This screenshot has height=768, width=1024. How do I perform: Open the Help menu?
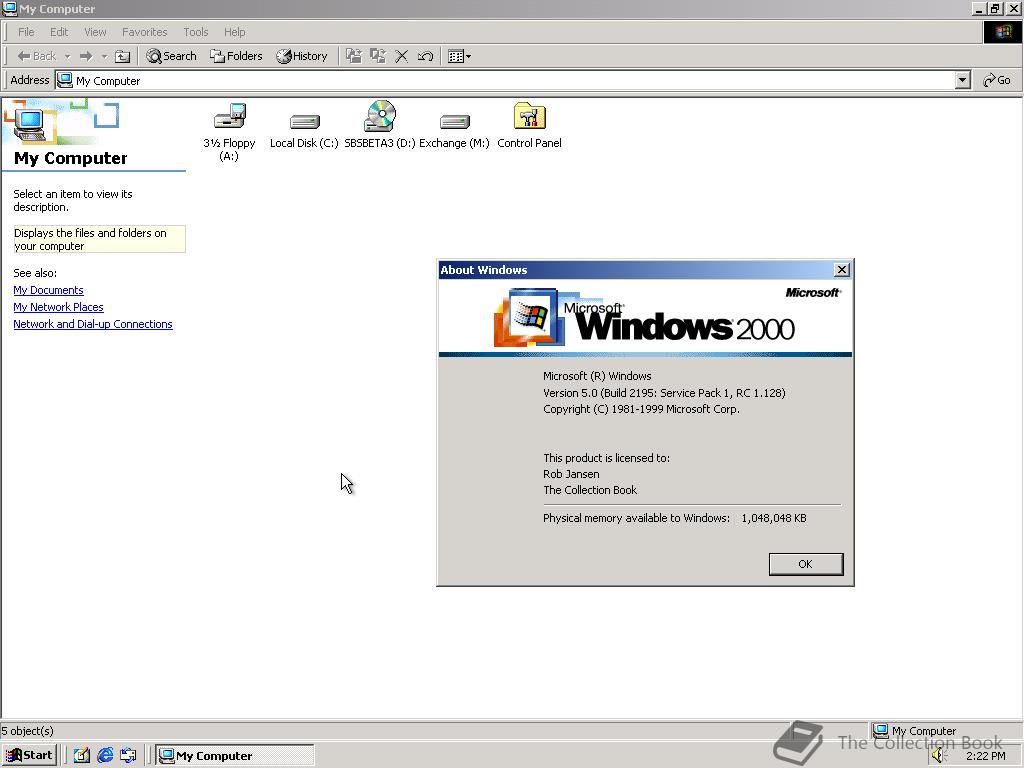click(234, 32)
